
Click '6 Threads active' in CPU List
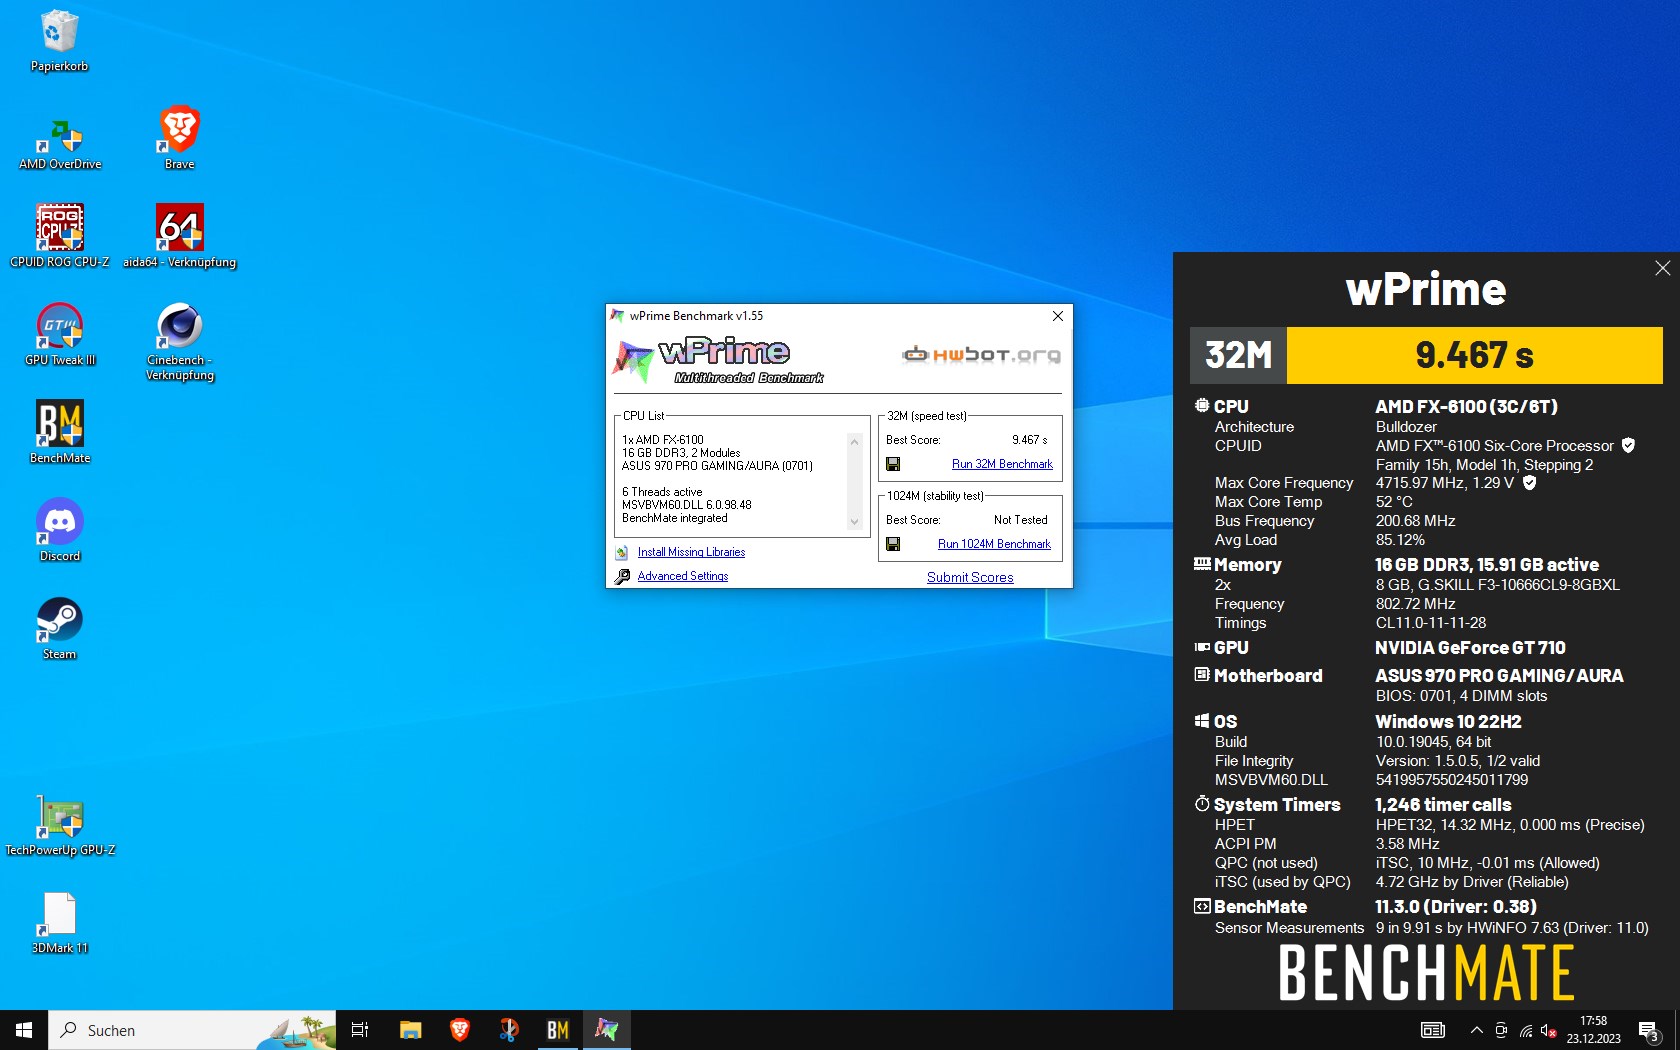click(662, 492)
